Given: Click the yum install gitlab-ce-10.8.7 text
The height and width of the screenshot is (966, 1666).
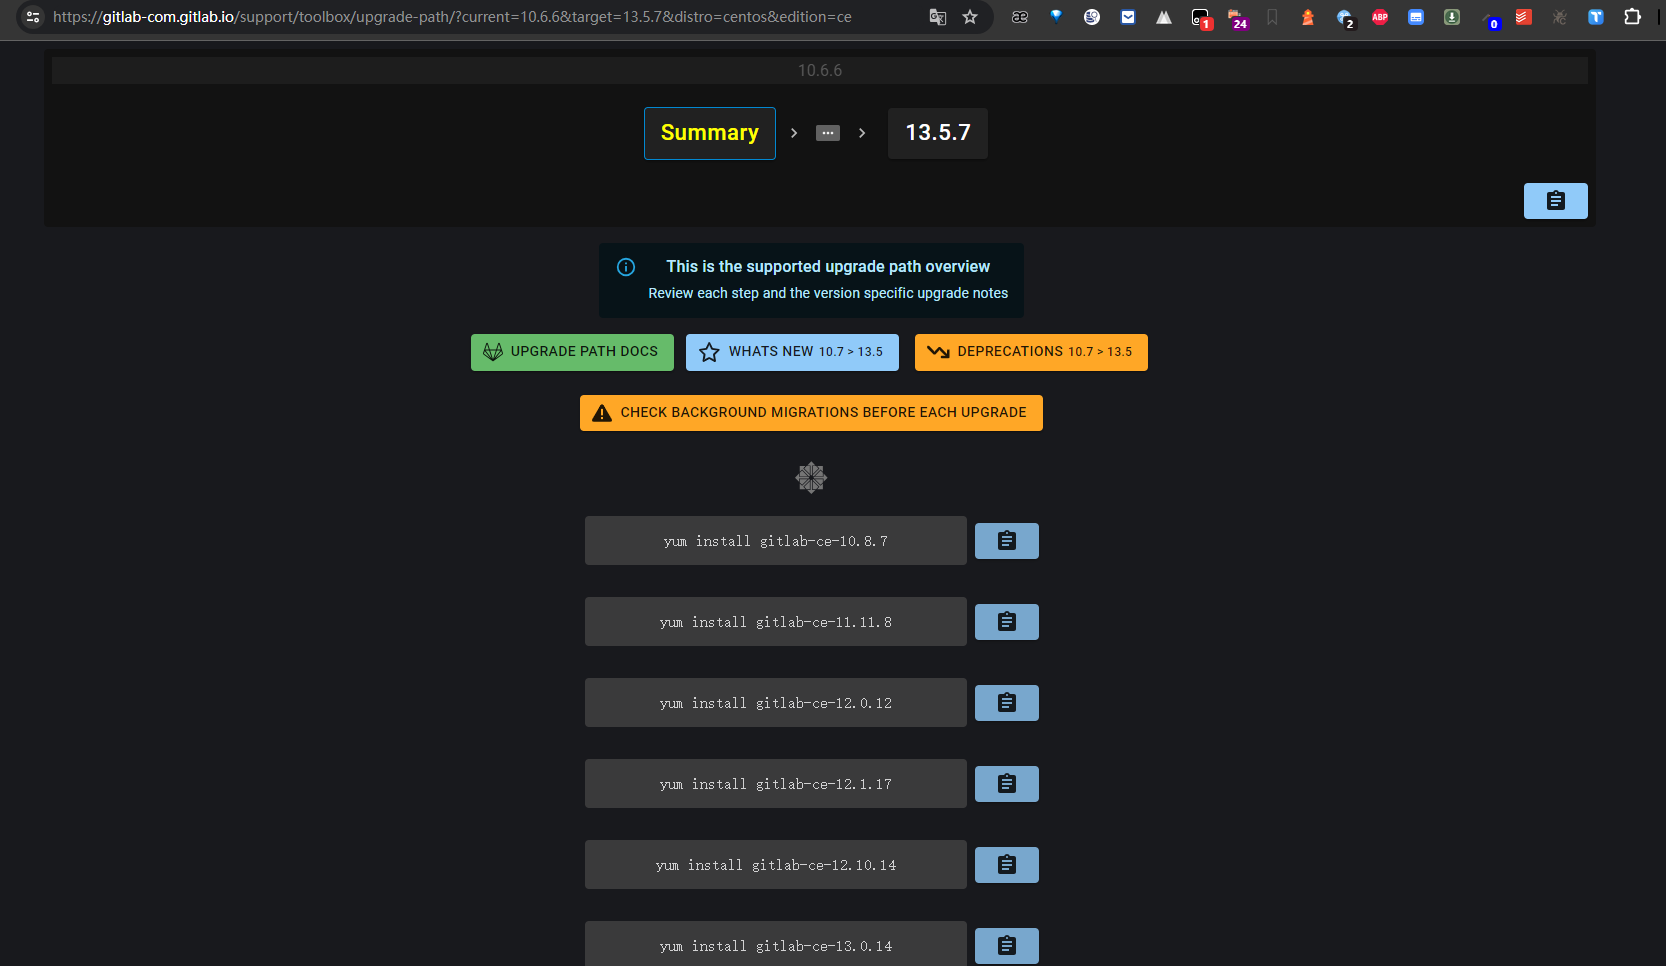Looking at the screenshot, I should (x=776, y=541).
